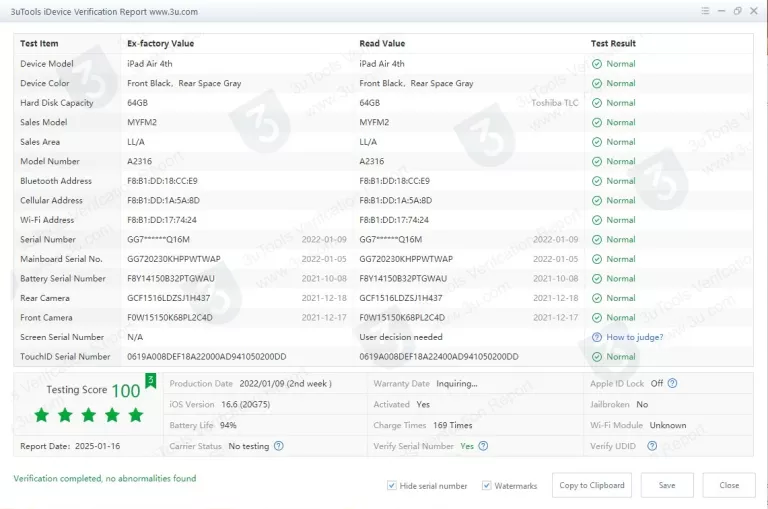The height and width of the screenshot is (509, 768).
Task: Restore the verification report window size
Action: pos(738,11)
